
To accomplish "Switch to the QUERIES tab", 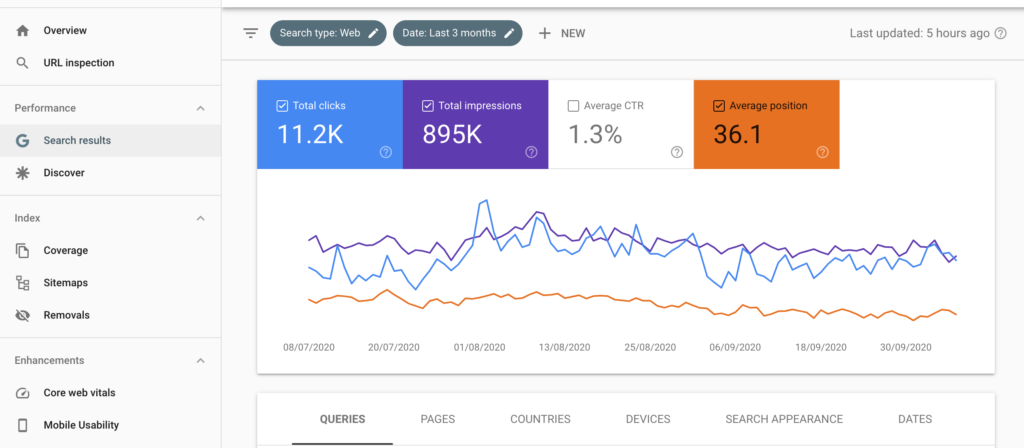I will point(342,419).
